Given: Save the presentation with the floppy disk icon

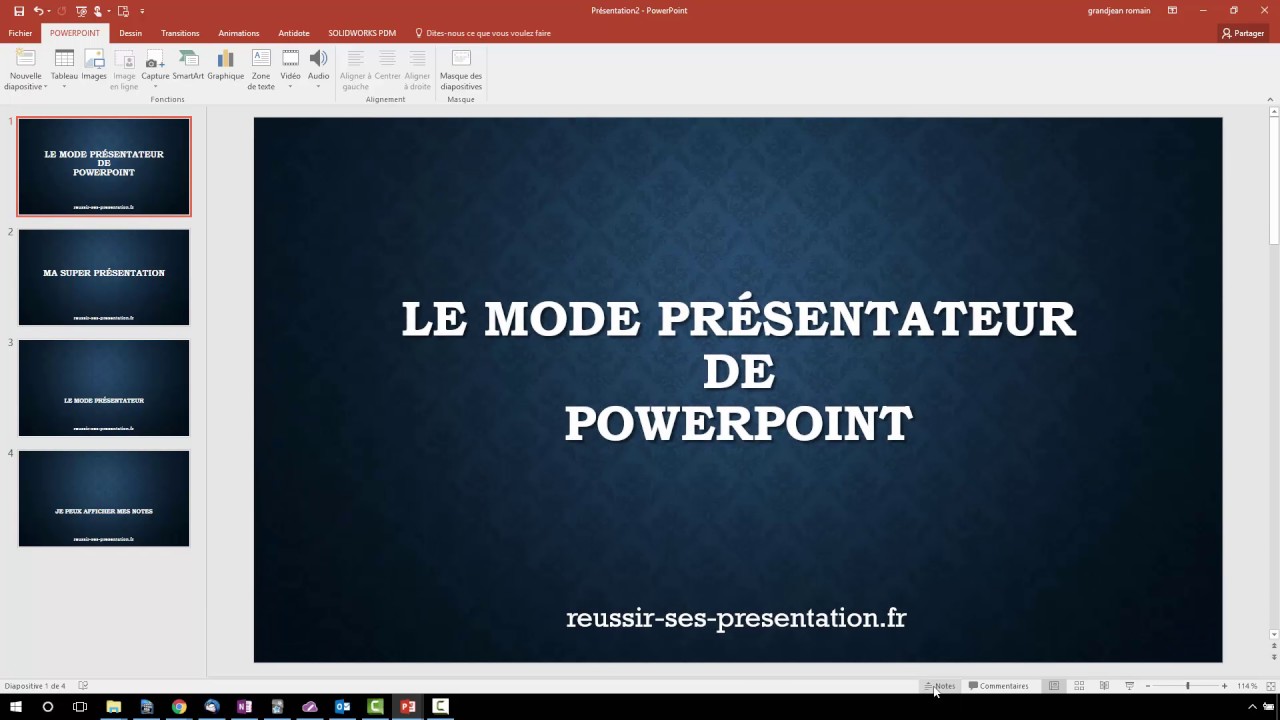Looking at the screenshot, I should coord(19,11).
